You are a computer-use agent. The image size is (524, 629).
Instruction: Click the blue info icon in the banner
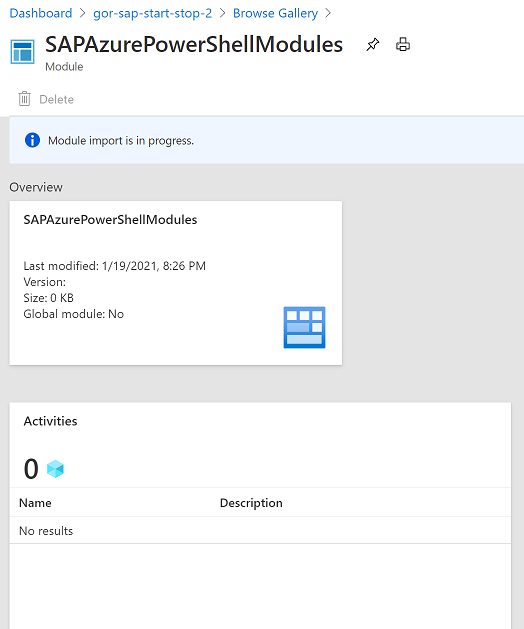click(x=32, y=140)
